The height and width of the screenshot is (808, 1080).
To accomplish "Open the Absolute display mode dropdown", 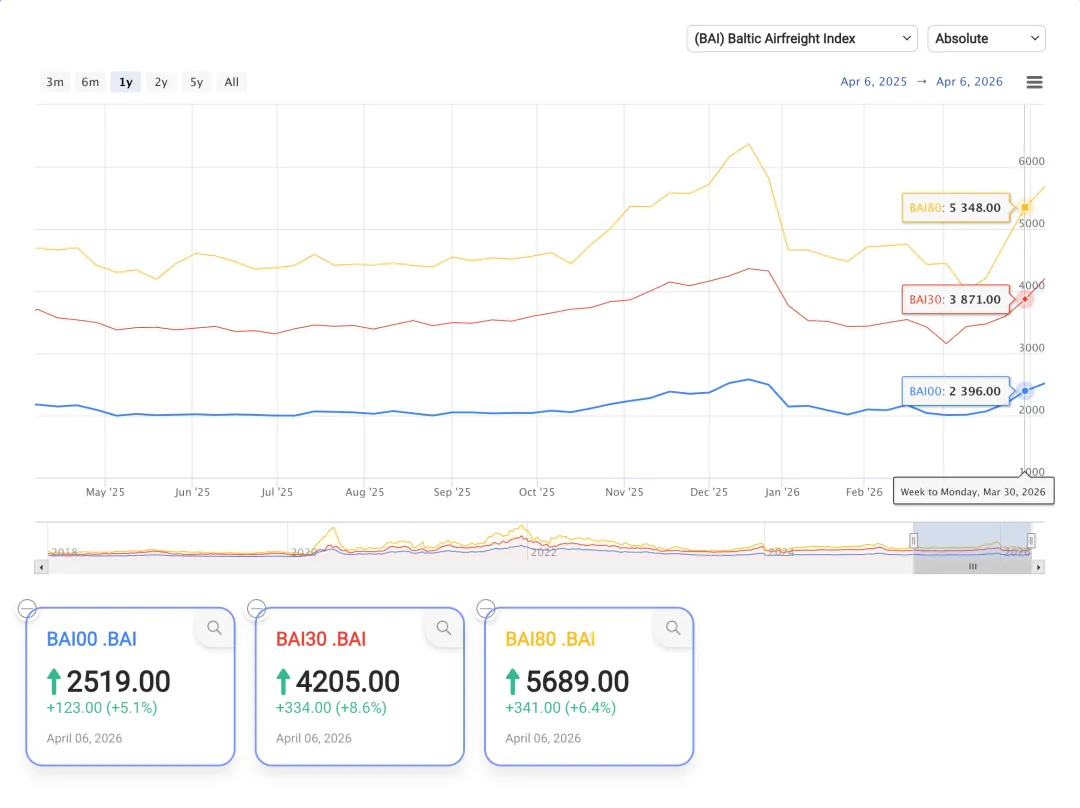I will (x=986, y=38).
